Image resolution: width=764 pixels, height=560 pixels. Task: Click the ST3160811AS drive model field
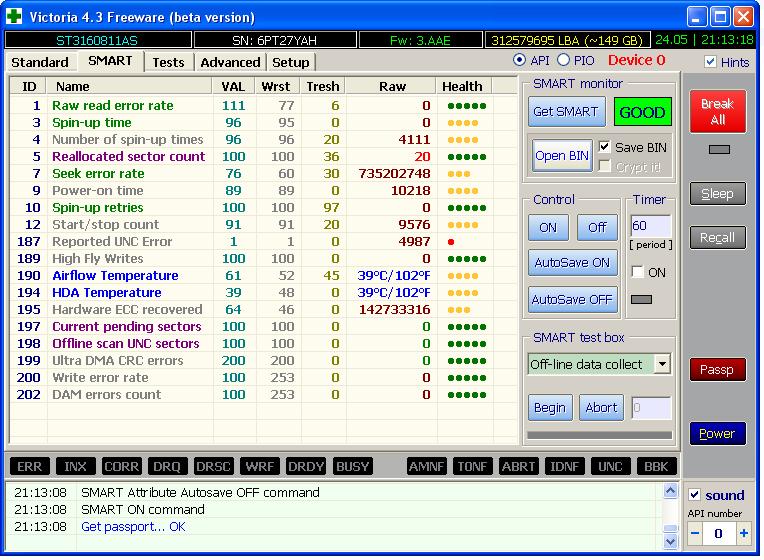[x=97, y=40]
